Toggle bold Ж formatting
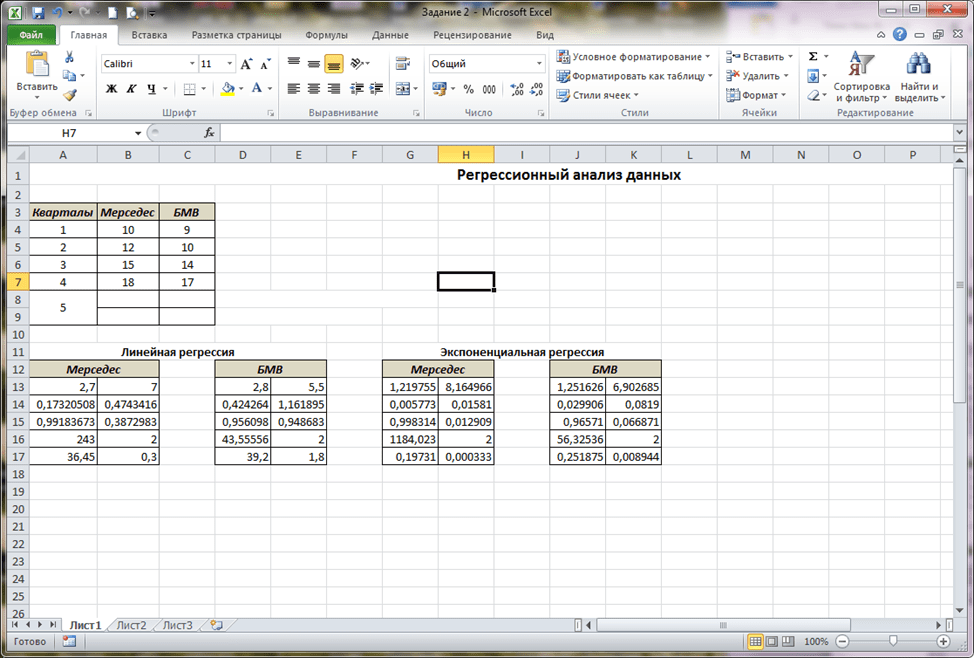 (x=112, y=89)
